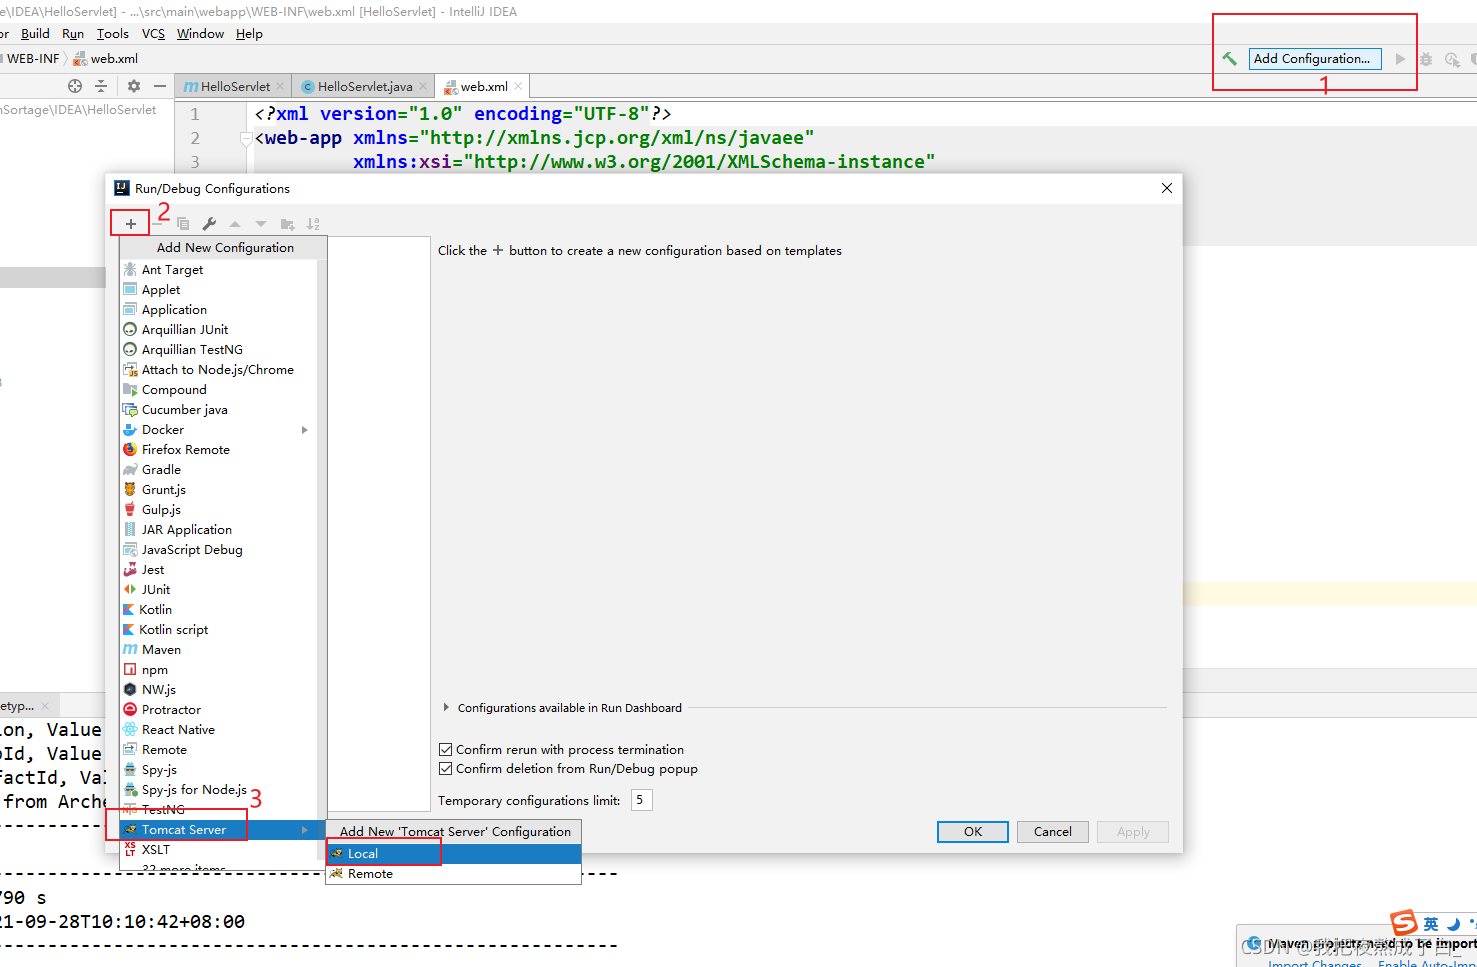This screenshot has width=1477, height=967.
Task: Click the move configuration down arrow icon
Action: click(260, 223)
